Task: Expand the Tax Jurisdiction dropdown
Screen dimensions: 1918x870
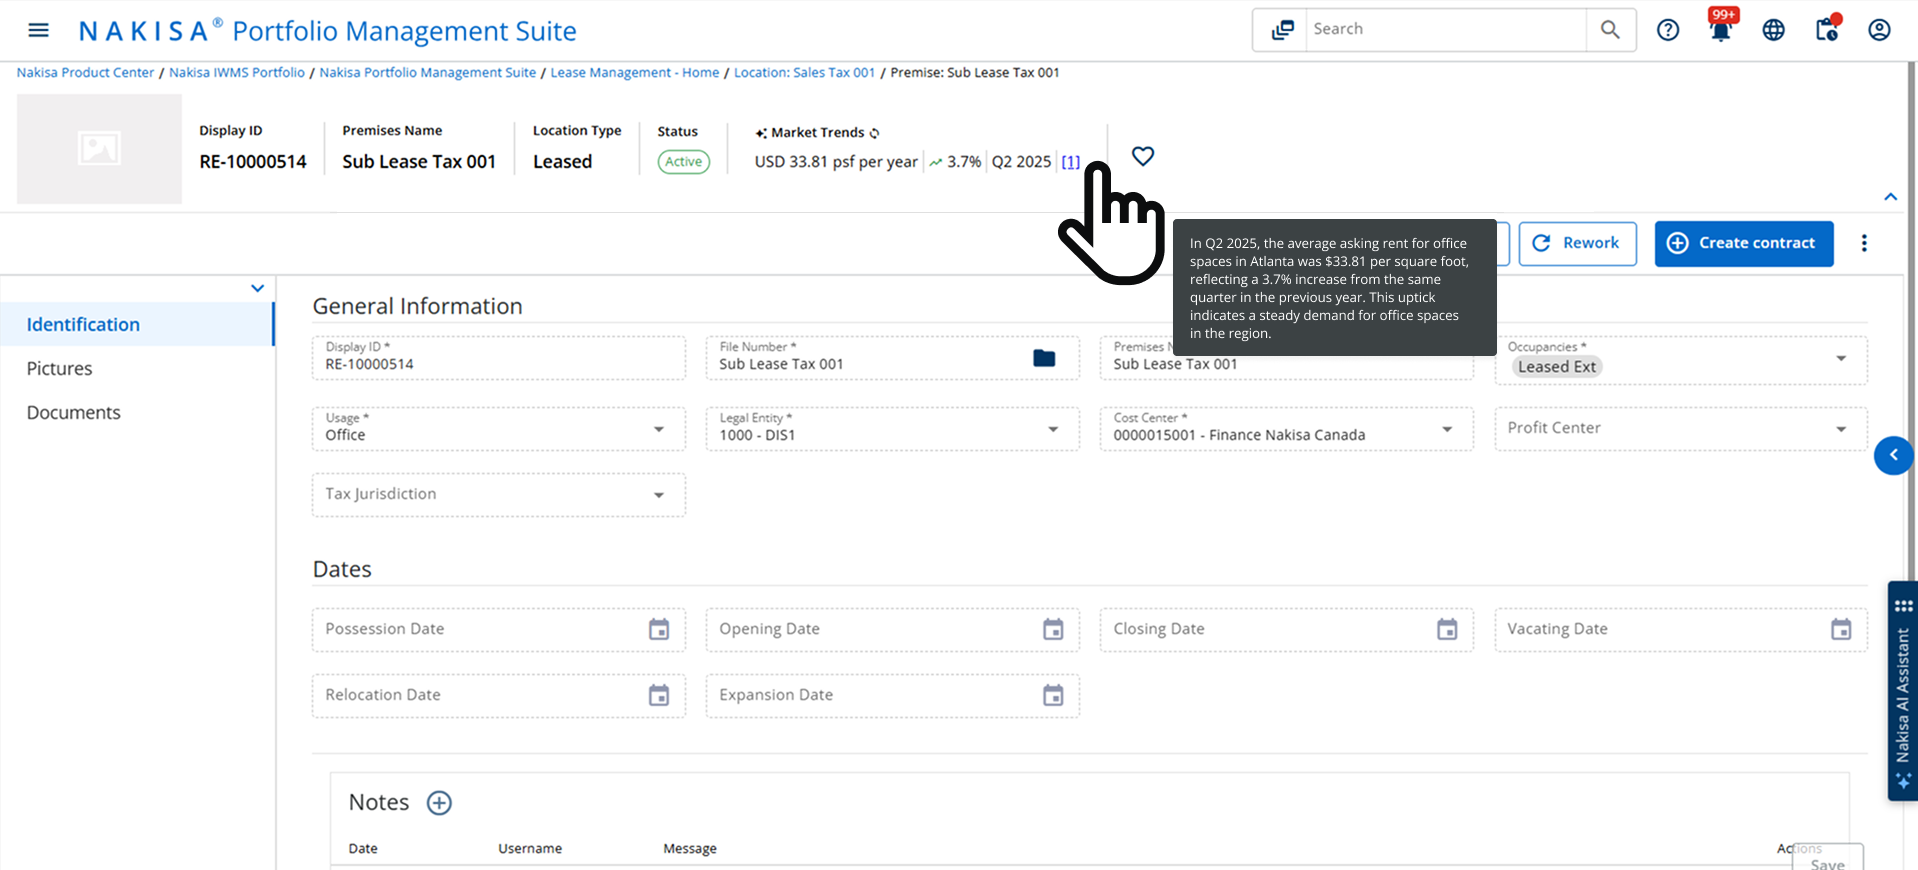Action: point(658,495)
